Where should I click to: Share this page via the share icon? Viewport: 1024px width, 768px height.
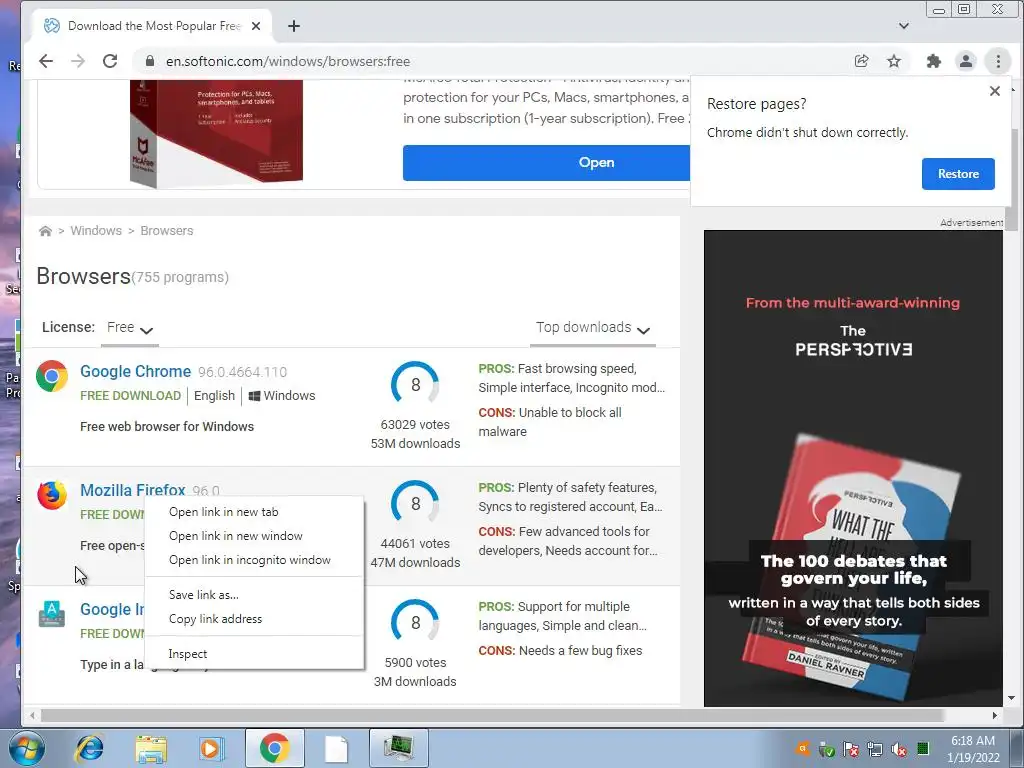coord(861,61)
